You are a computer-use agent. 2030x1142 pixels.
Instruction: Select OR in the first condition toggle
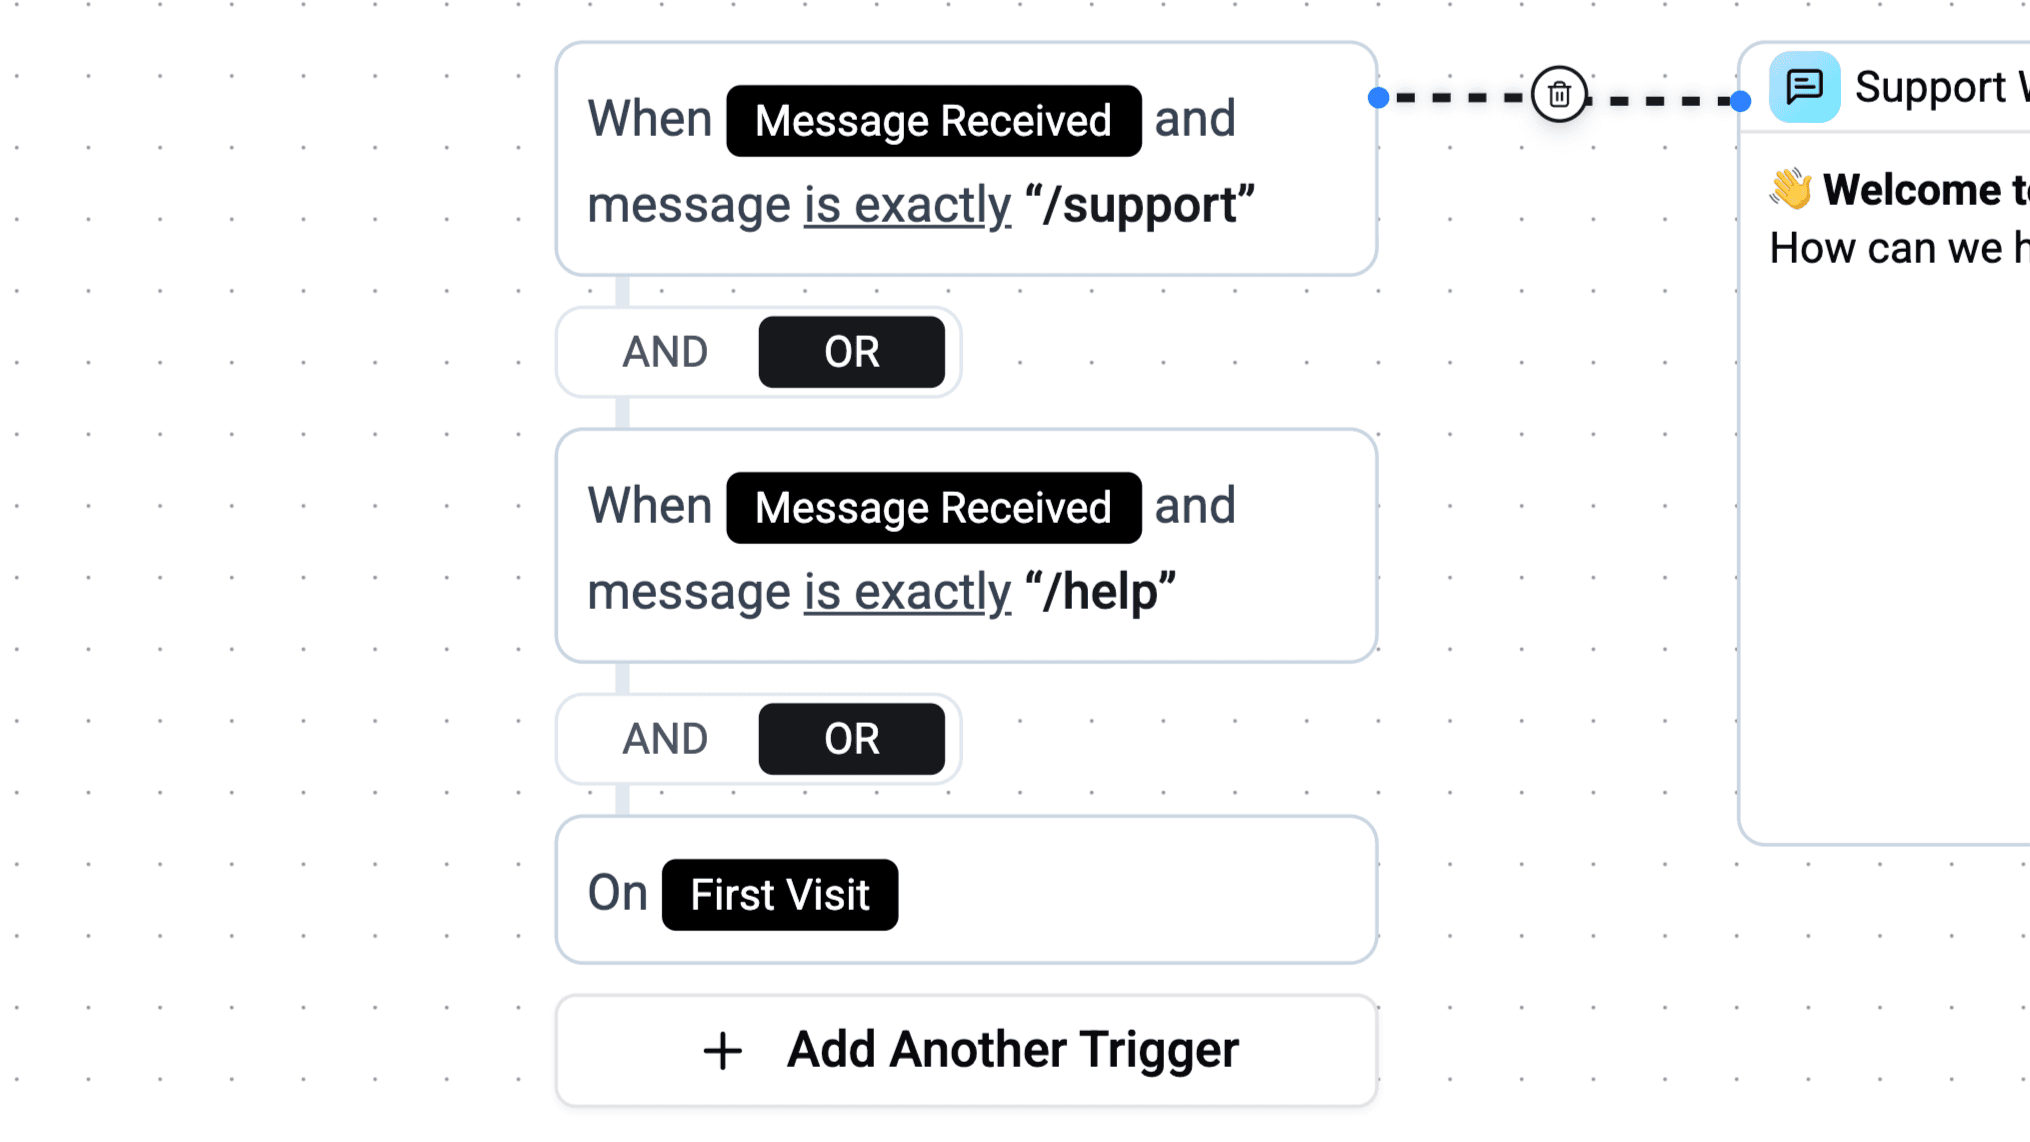coord(851,352)
